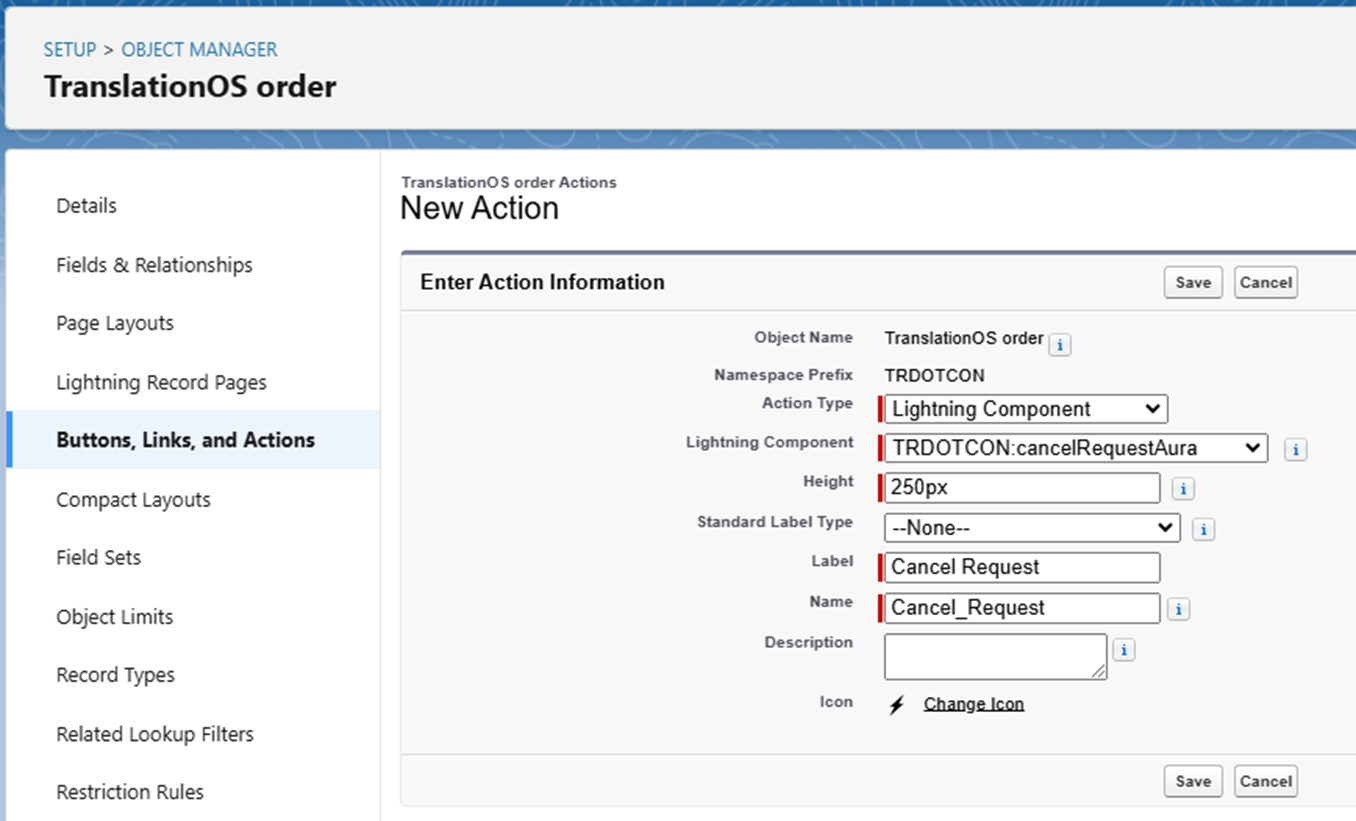Open the Details section

(86, 206)
